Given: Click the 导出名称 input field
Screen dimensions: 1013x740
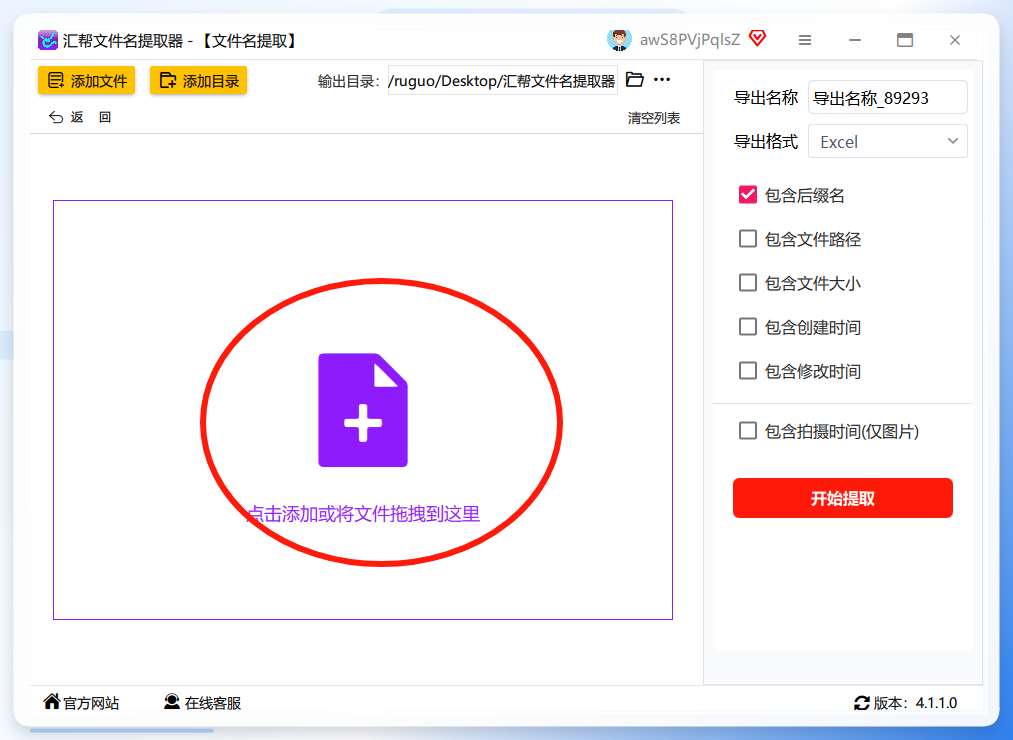Looking at the screenshot, I should [888, 98].
